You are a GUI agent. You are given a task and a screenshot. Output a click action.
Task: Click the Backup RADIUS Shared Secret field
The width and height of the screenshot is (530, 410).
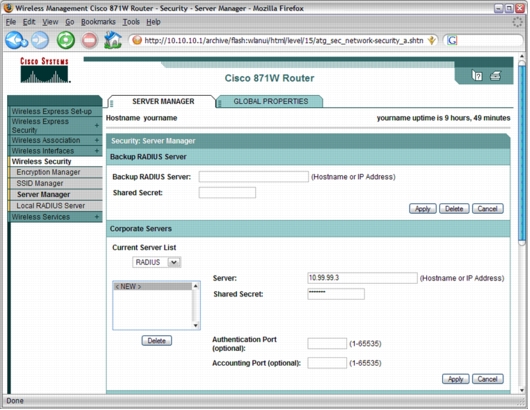(227, 193)
